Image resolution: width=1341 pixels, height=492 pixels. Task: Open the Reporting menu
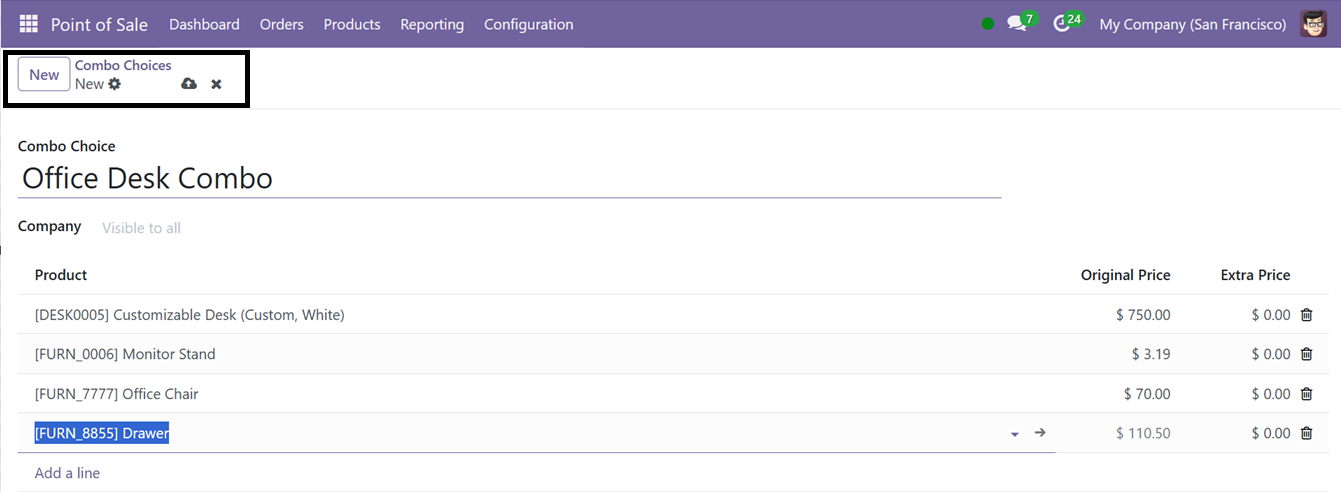432,24
